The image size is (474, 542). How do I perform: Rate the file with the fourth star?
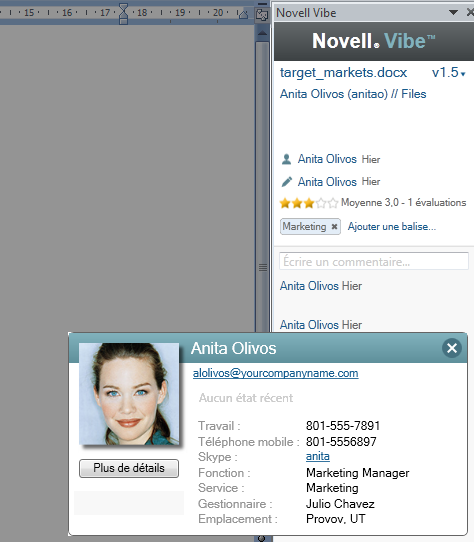pos(321,203)
